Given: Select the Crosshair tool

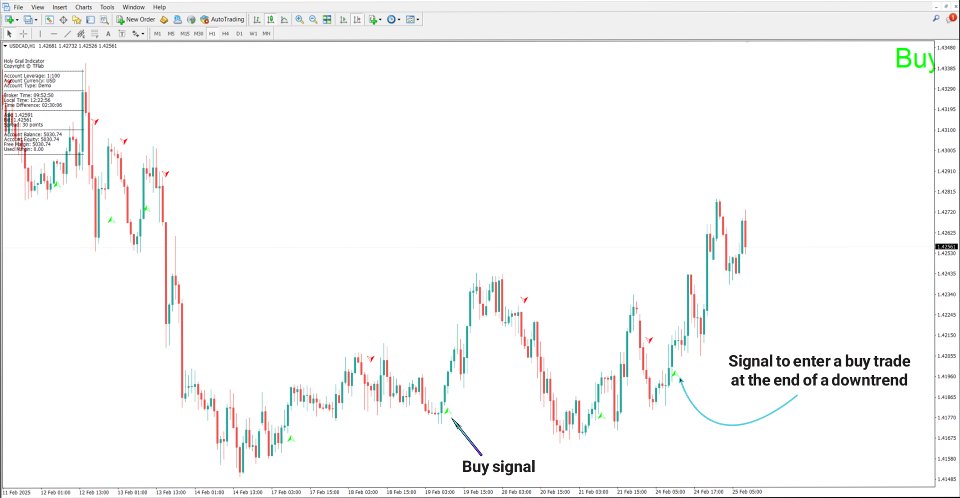Looking at the screenshot, I should click(23, 34).
